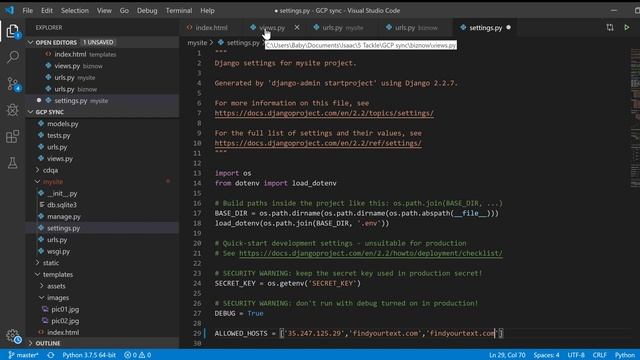
Task: Open the View menu
Action: pos(104,11)
